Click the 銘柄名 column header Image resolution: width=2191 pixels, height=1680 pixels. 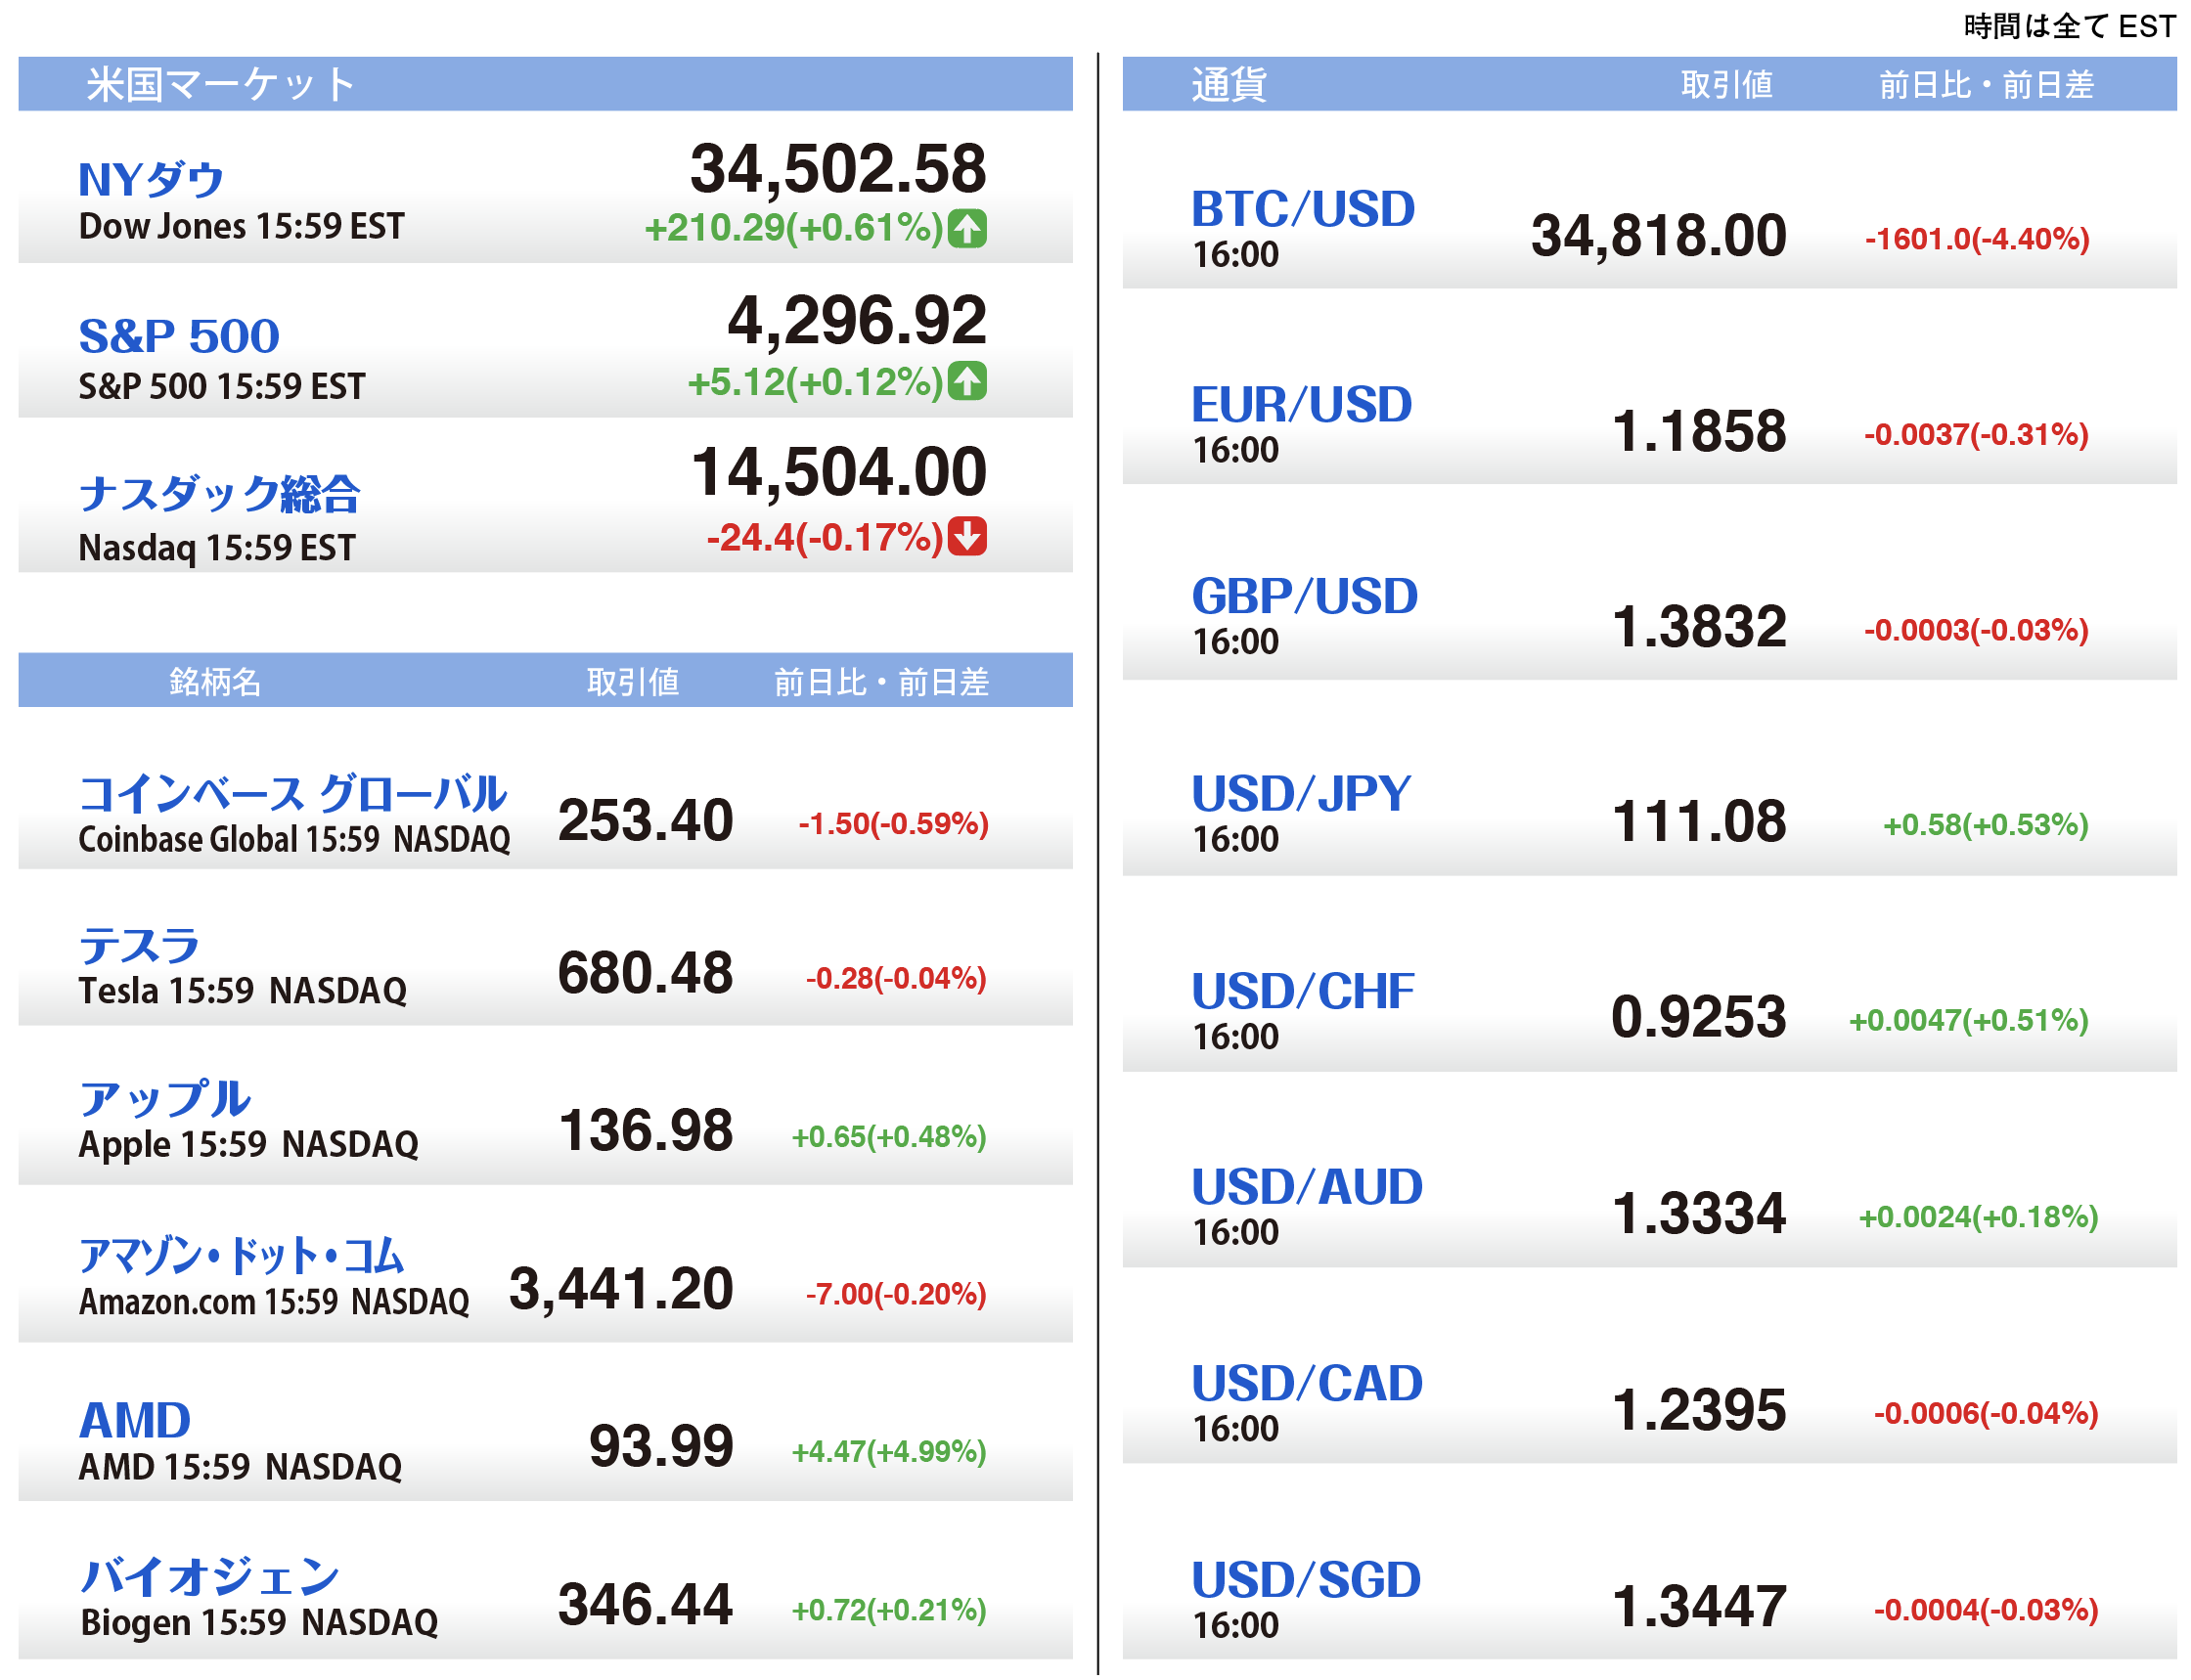215,682
